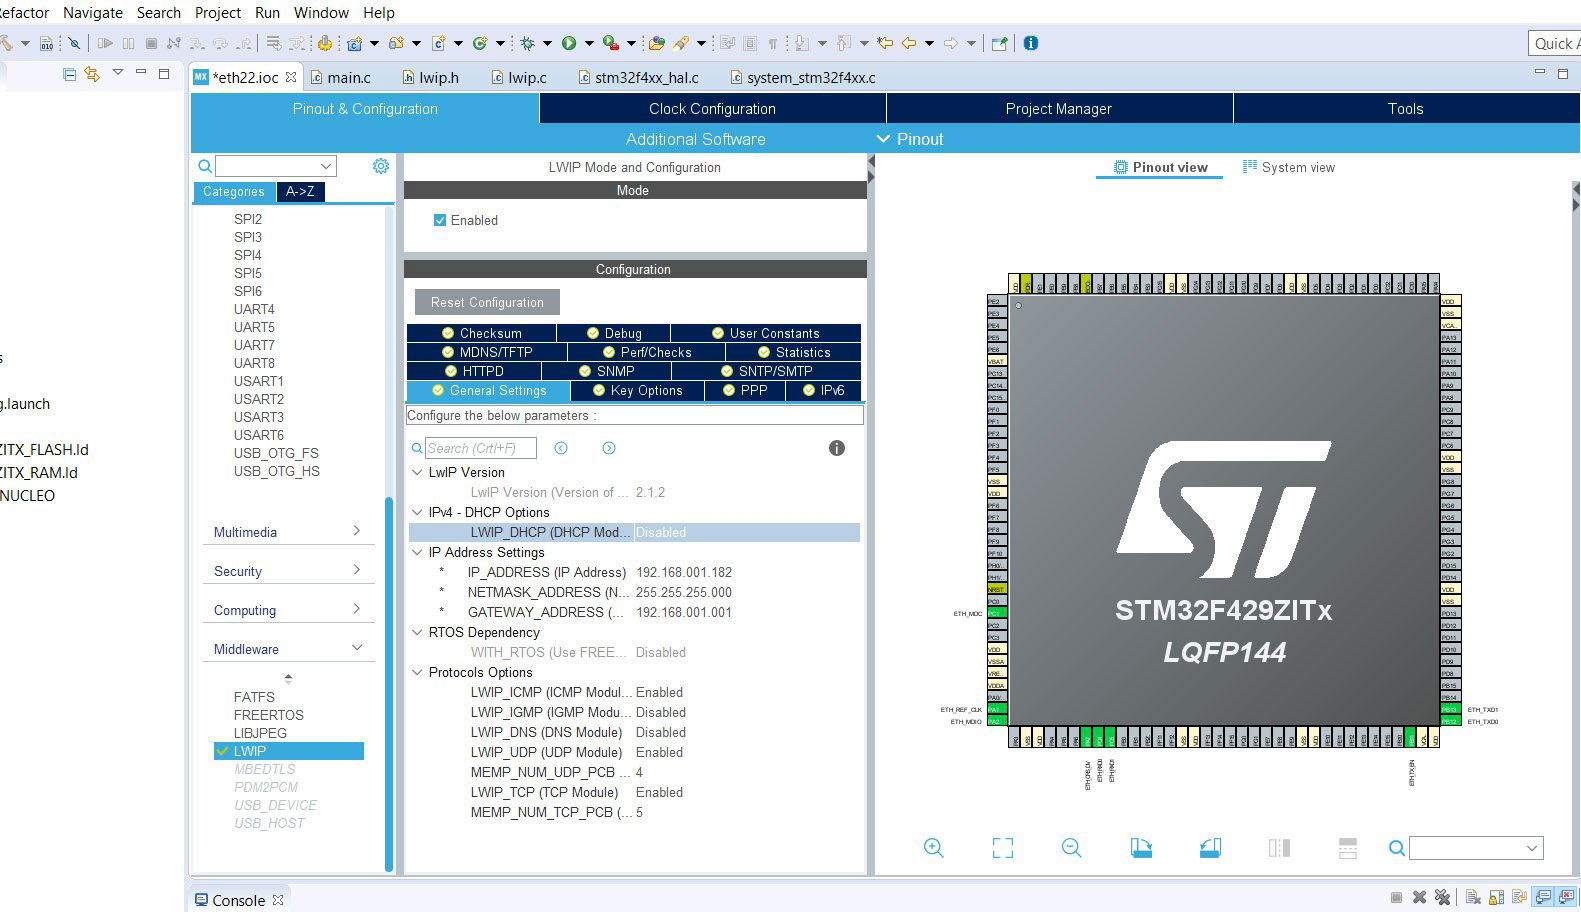The height and width of the screenshot is (912, 1581).
Task: Rotate the chip counter-clockwise
Action: 1210,848
